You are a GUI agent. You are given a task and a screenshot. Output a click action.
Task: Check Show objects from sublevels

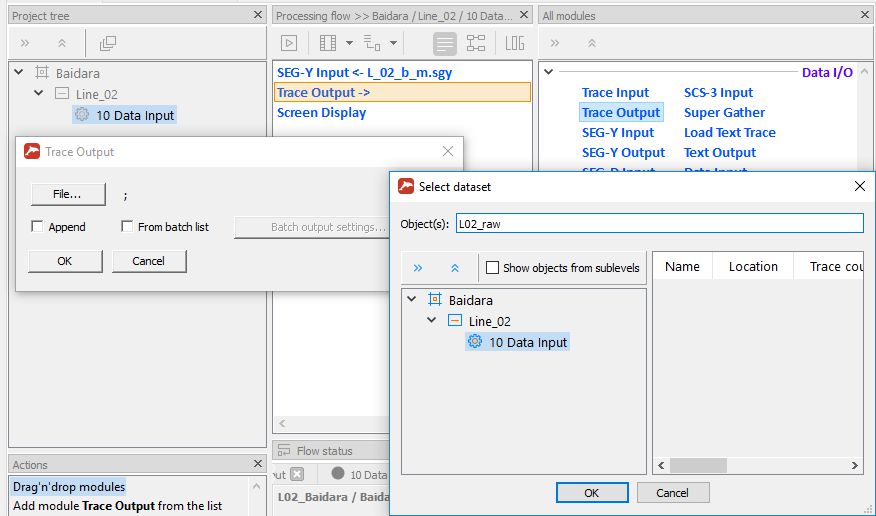pyautogui.click(x=492, y=267)
